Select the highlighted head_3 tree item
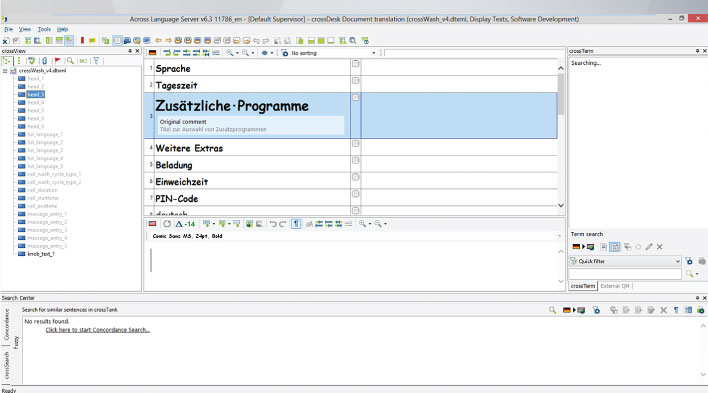708x393 pixels. coord(36,94)
